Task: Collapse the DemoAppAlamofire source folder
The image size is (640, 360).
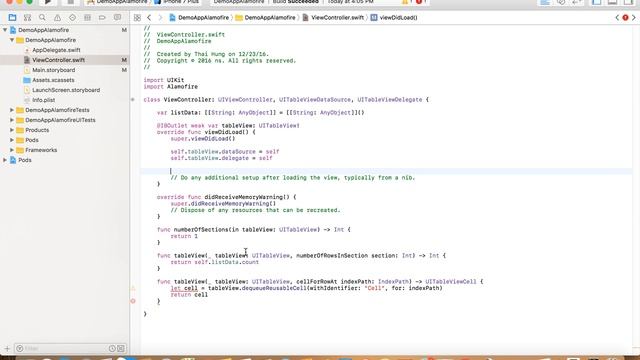Action: [x=12, y=40]
